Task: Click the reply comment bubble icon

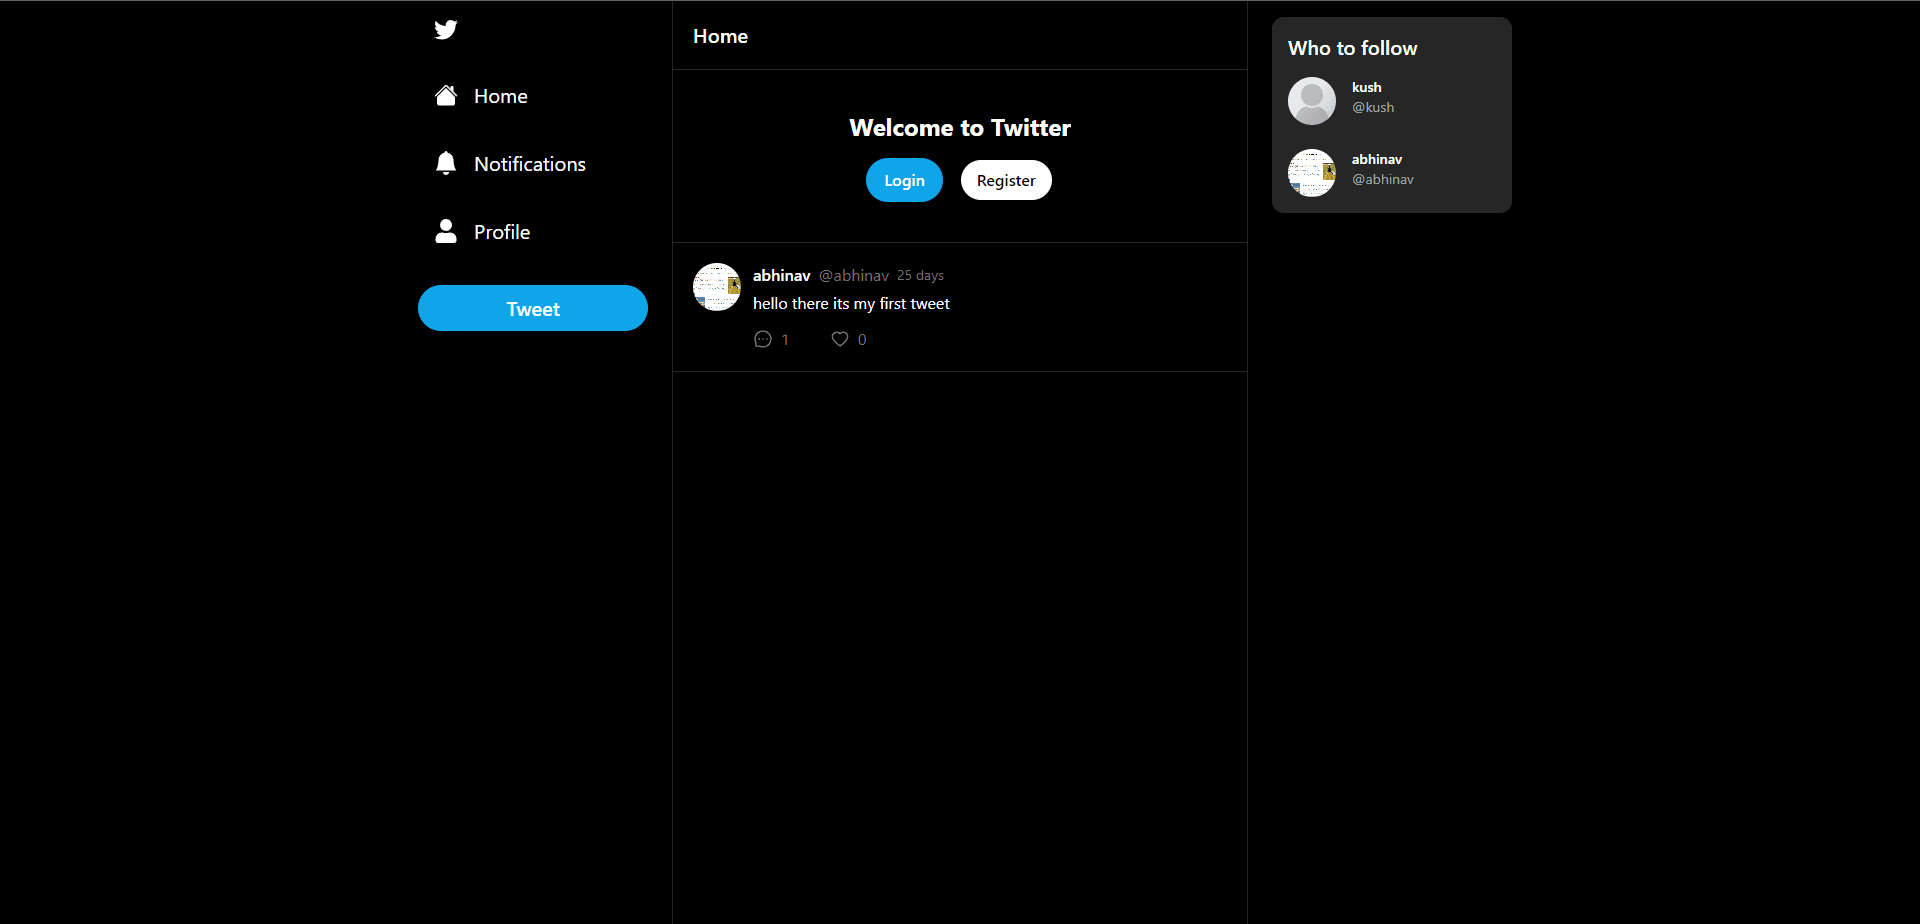Action: [x=763, y=339]
